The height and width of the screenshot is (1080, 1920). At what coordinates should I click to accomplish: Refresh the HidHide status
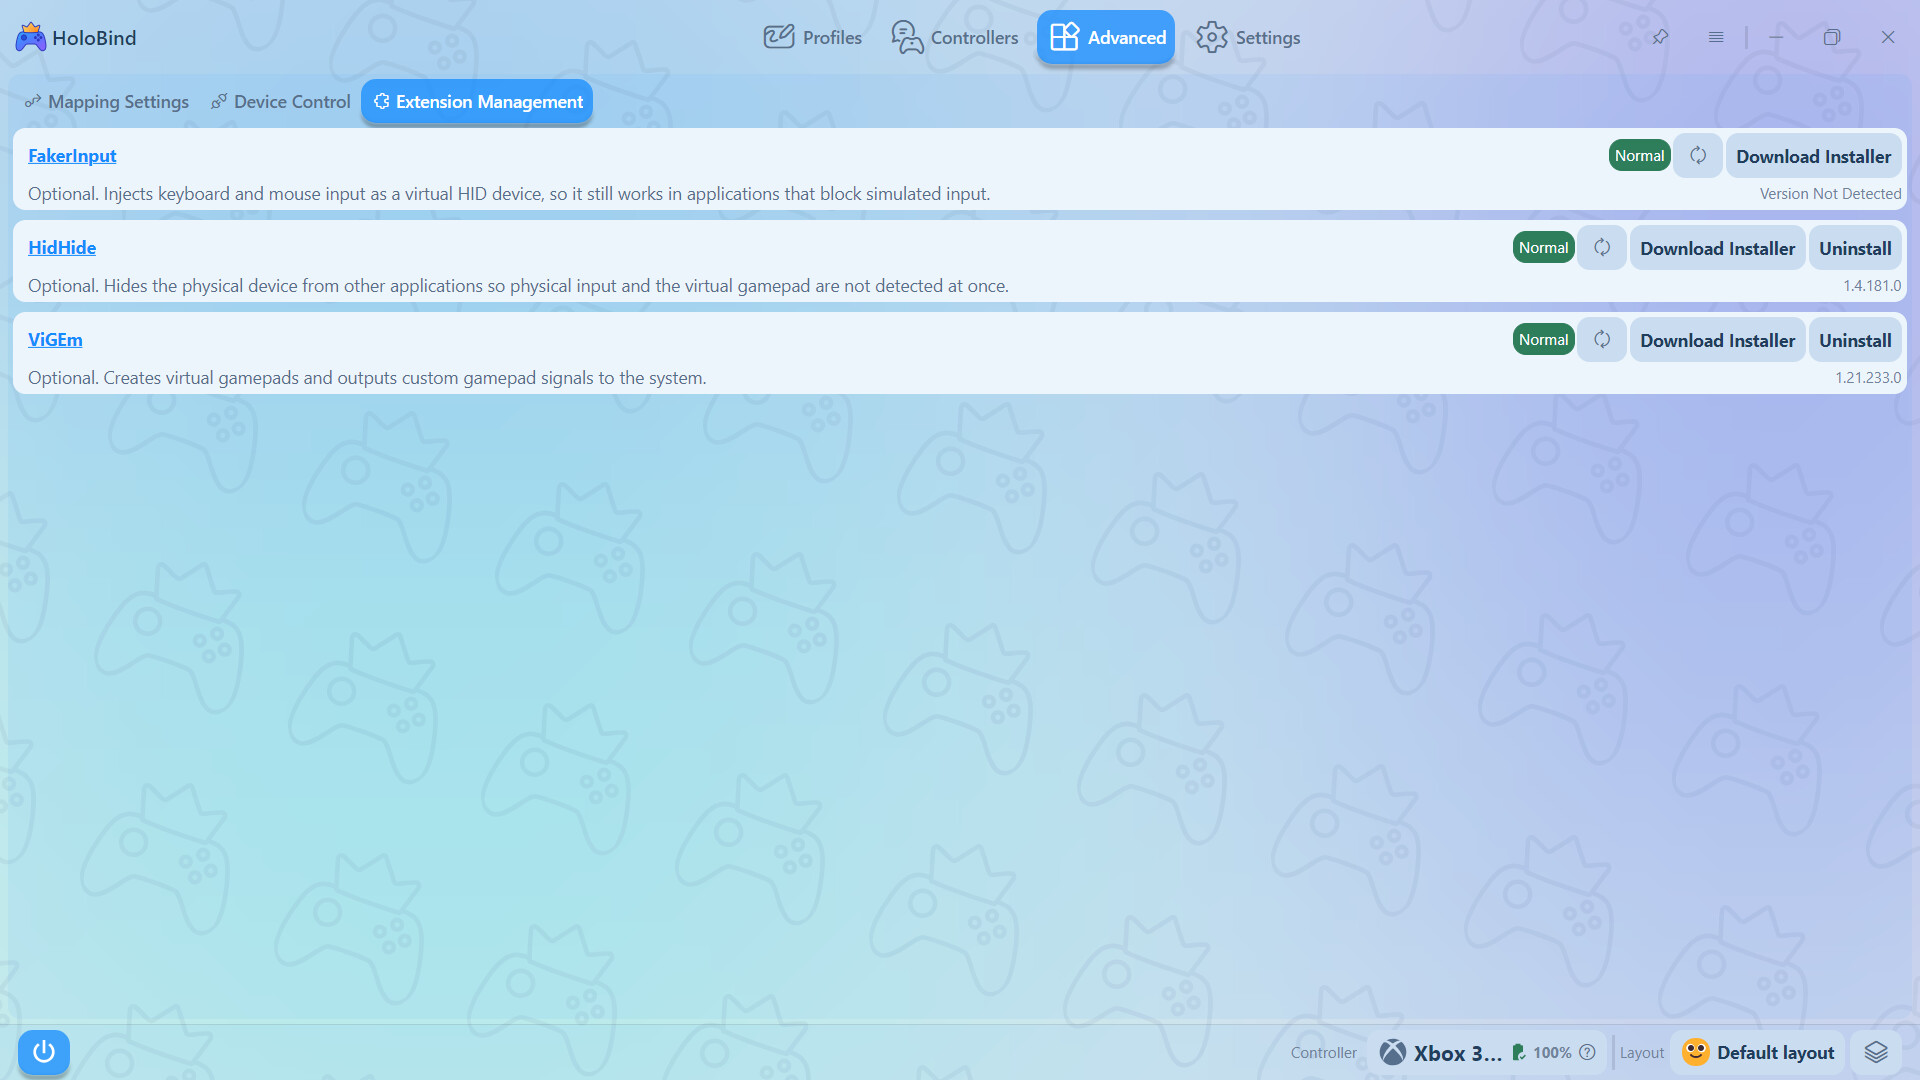pyautogui.click(x=1602, y=248)
